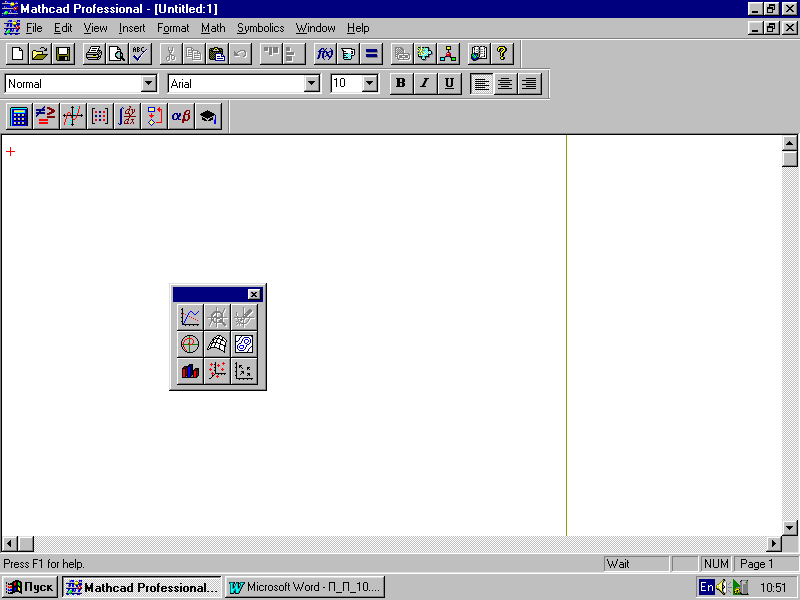Open Print Preview magnifier icon
800x600 pixels.
coord(117,54)
